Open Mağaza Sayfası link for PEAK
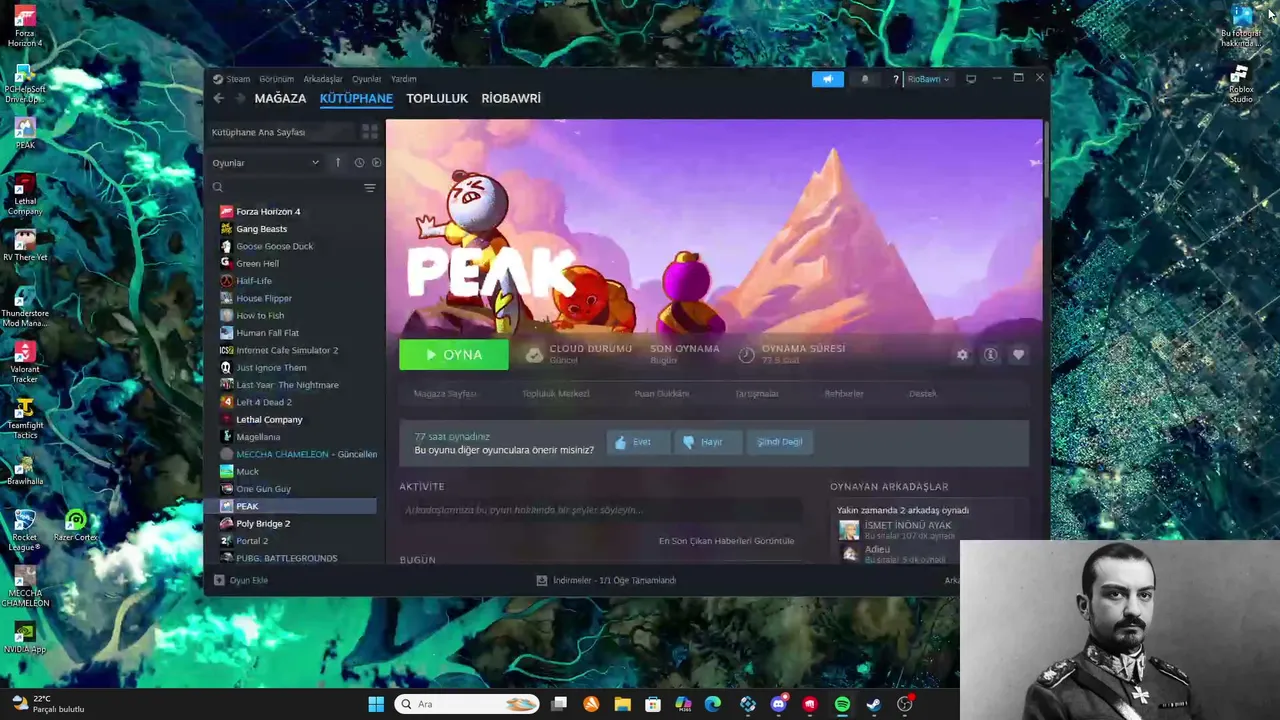Image resolution: width=1280 pixels, height=720 pixels. [445, 394]
